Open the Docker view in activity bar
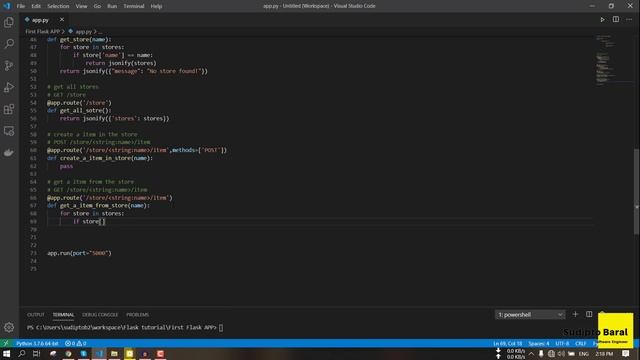Viewport: 640px width, 360px height. point(9,153)
